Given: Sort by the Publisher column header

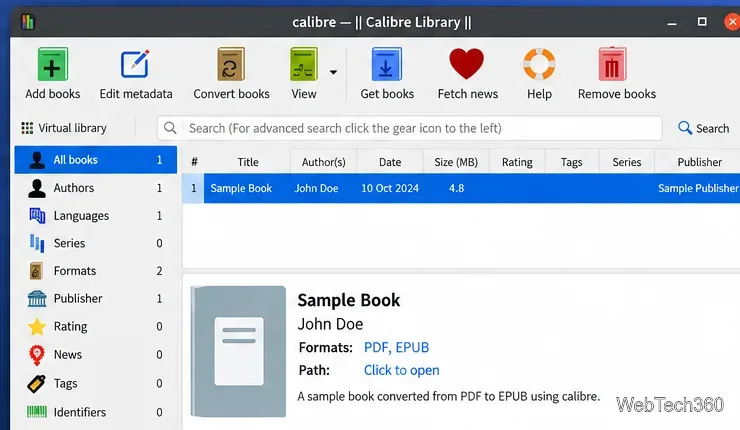Looking at the screenshot, I should (x=699, y=162).
